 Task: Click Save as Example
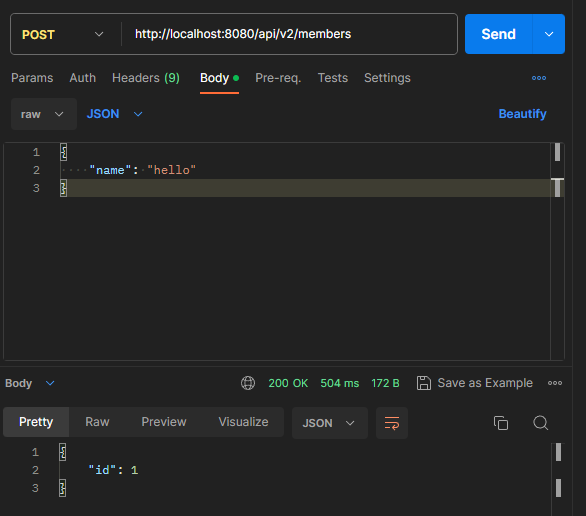485,383
